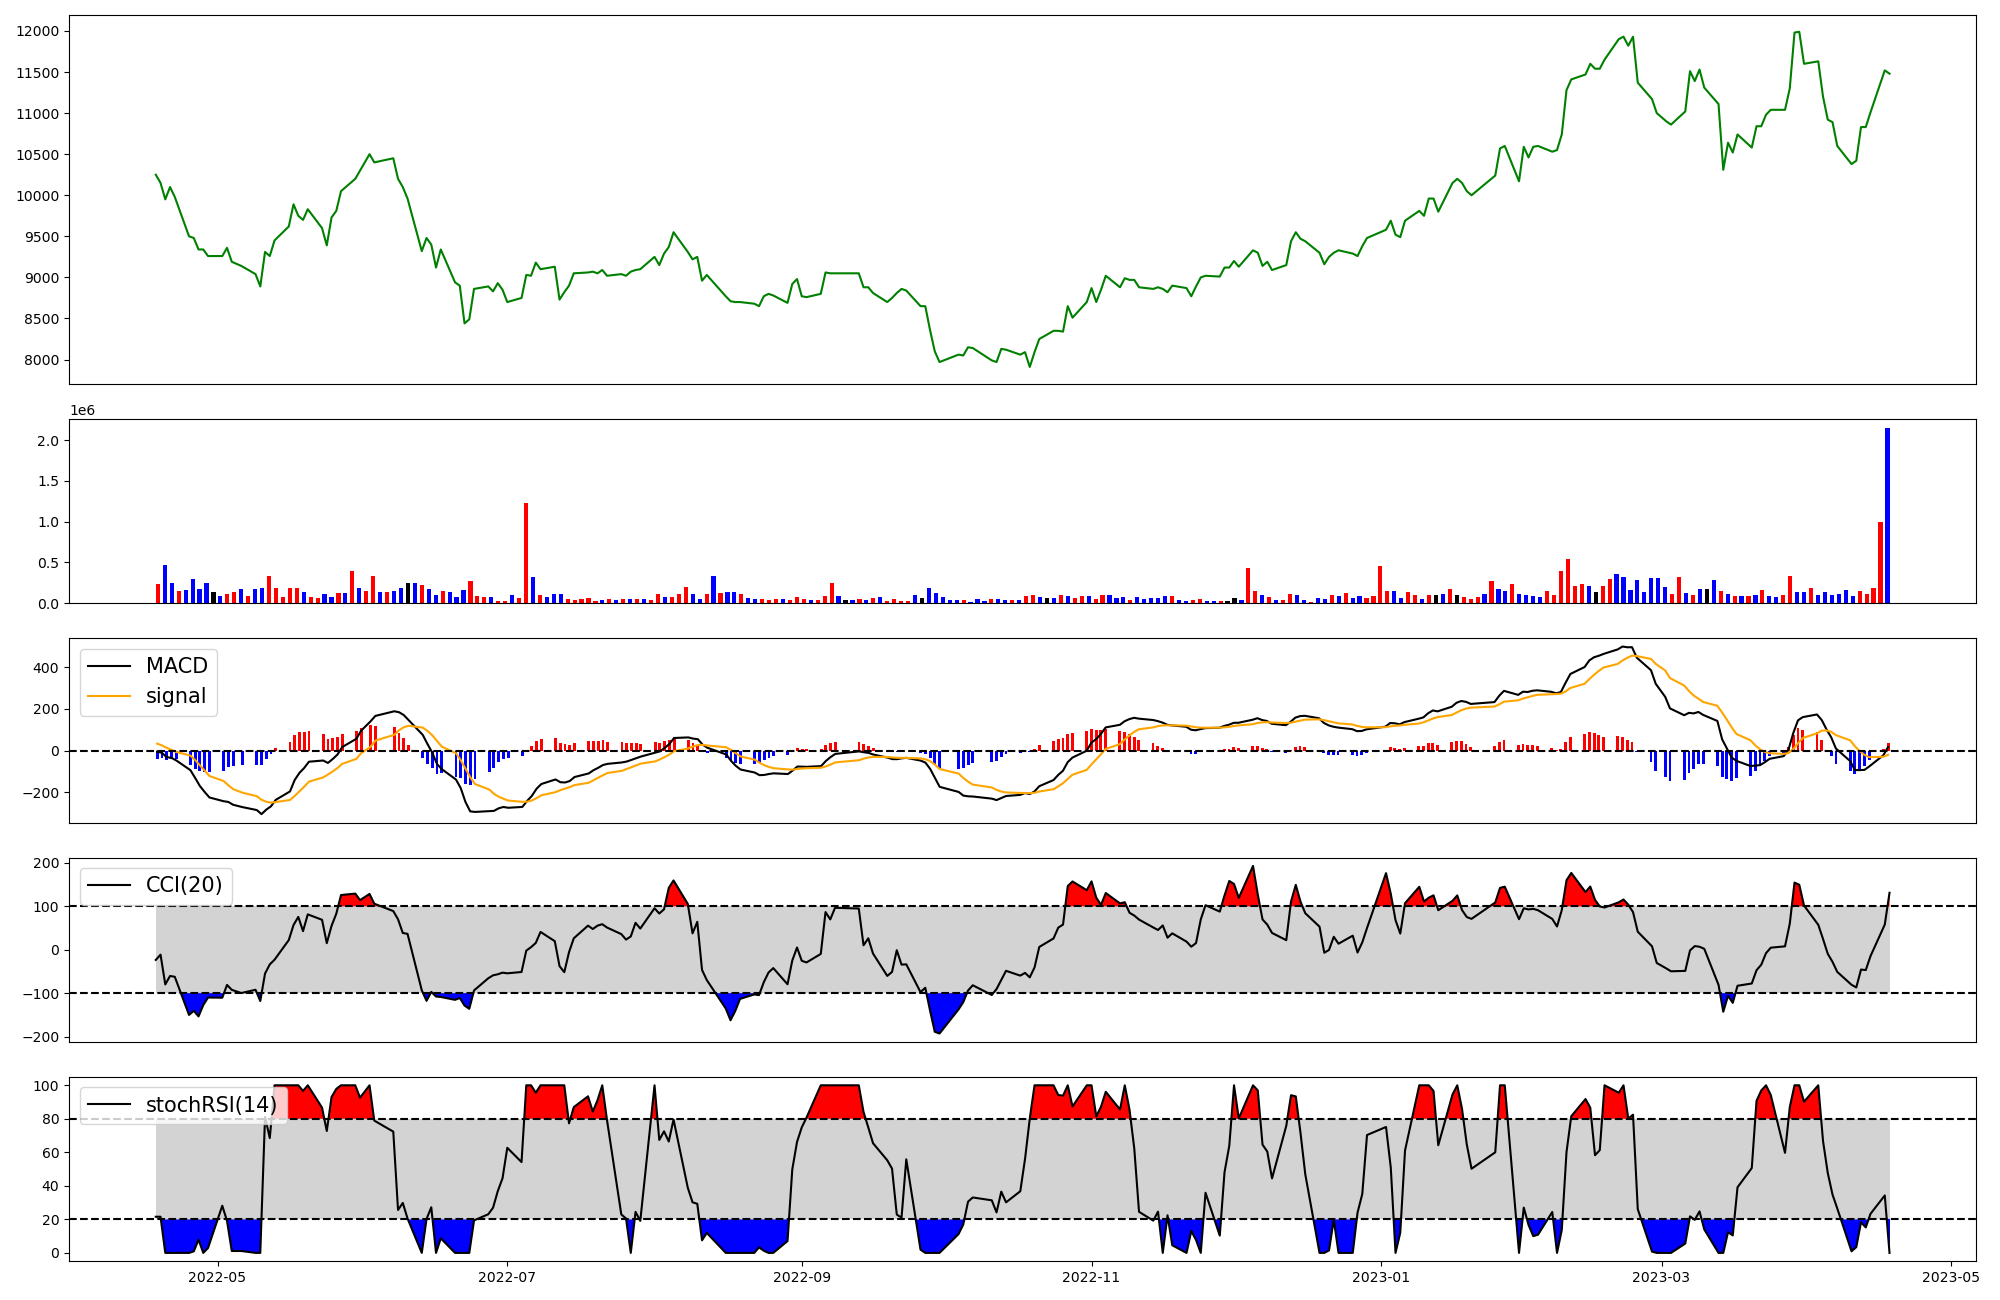Click the 12000 price axis tick label
Image resolution: width=2000 pixels, height=1300 pixels.
(38, 32)
